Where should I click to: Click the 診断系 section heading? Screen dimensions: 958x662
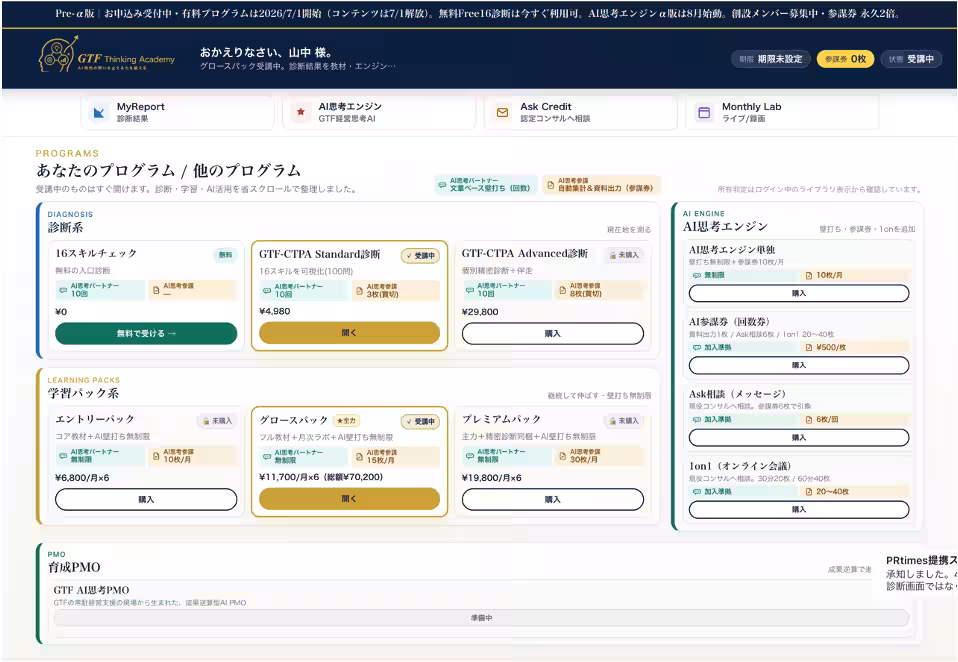(x=65, y=228)
